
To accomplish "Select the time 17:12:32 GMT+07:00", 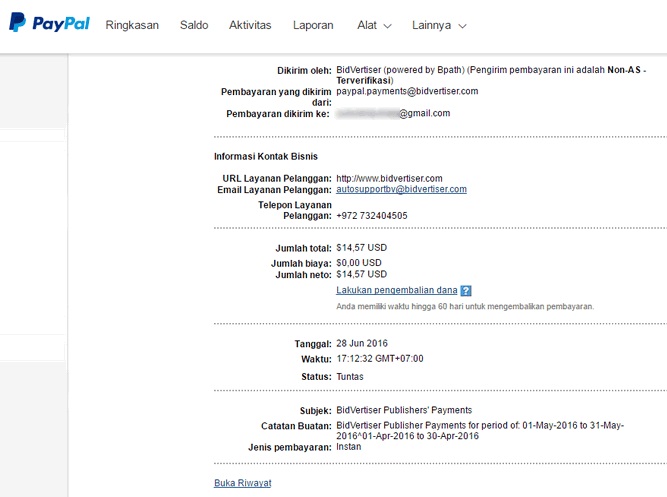I will click(380, 359).
